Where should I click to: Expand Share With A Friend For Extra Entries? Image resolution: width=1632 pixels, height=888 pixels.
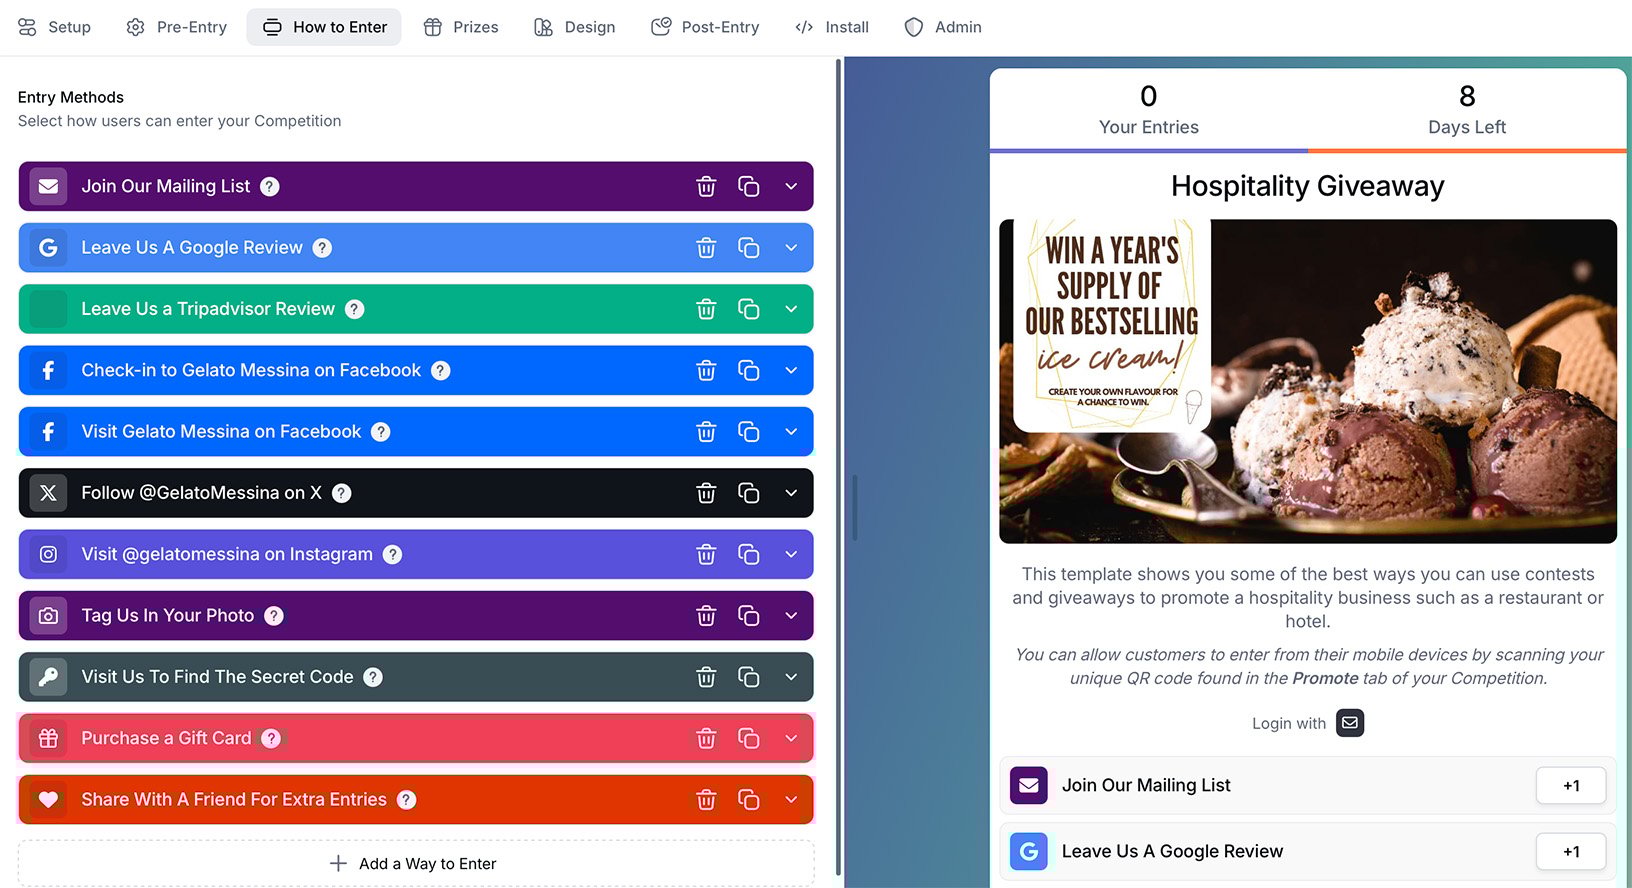tap(791, 800)
